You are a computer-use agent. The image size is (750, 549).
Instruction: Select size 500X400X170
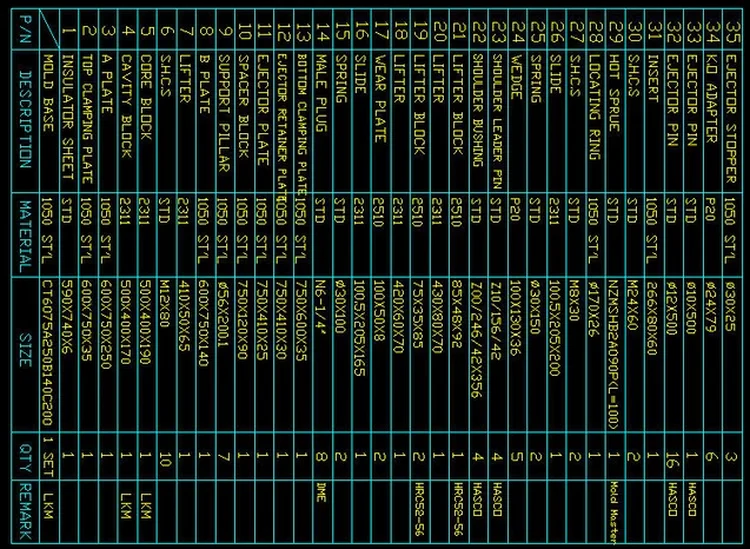(126, 322)
